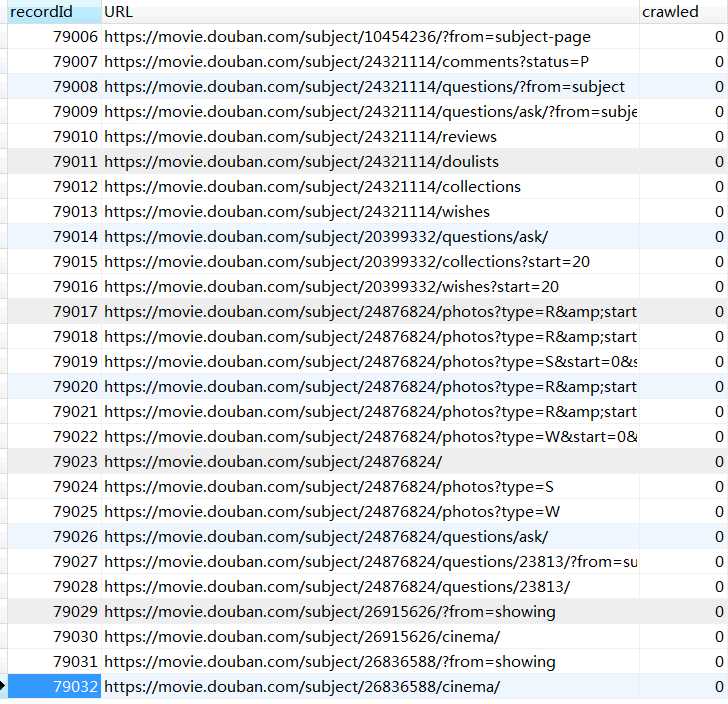Click URL ending 10454236/?from=subject-page
The image size is (728, 704).
[347, 36]
